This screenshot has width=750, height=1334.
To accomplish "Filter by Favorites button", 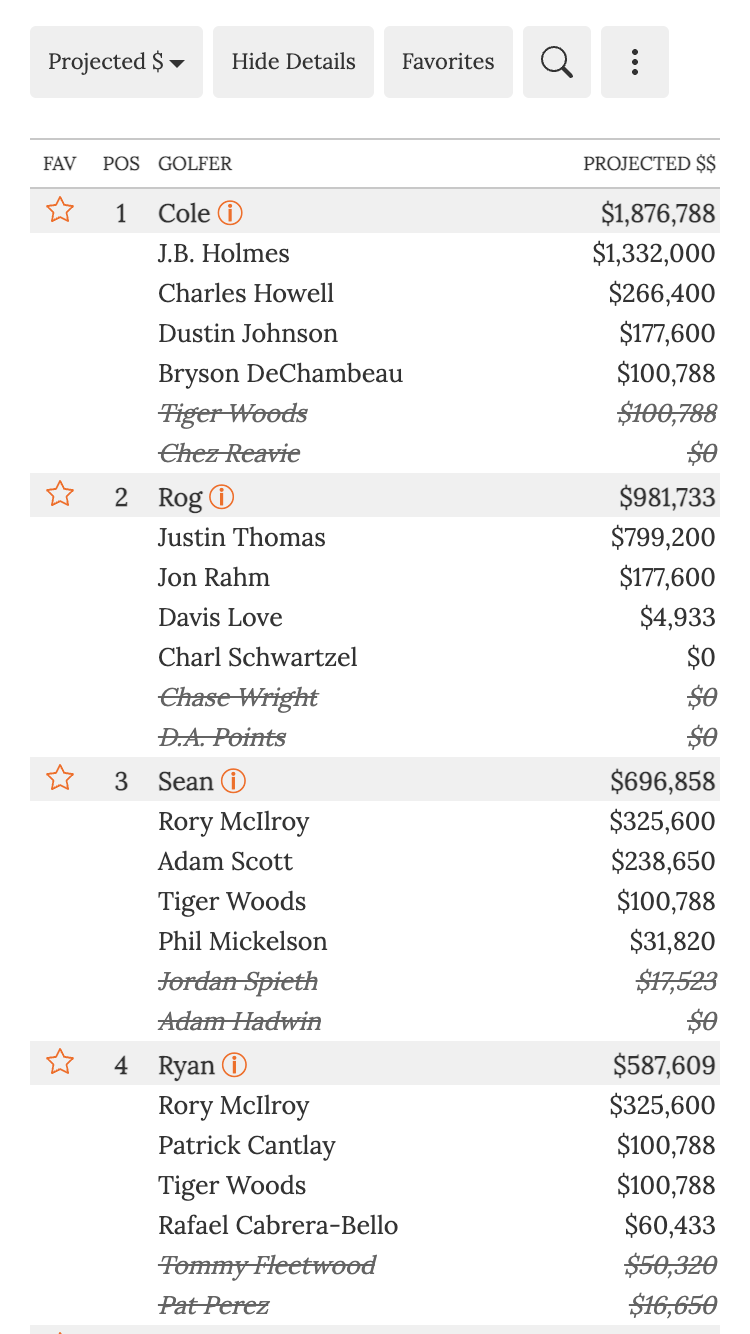I will click(448, 62).
